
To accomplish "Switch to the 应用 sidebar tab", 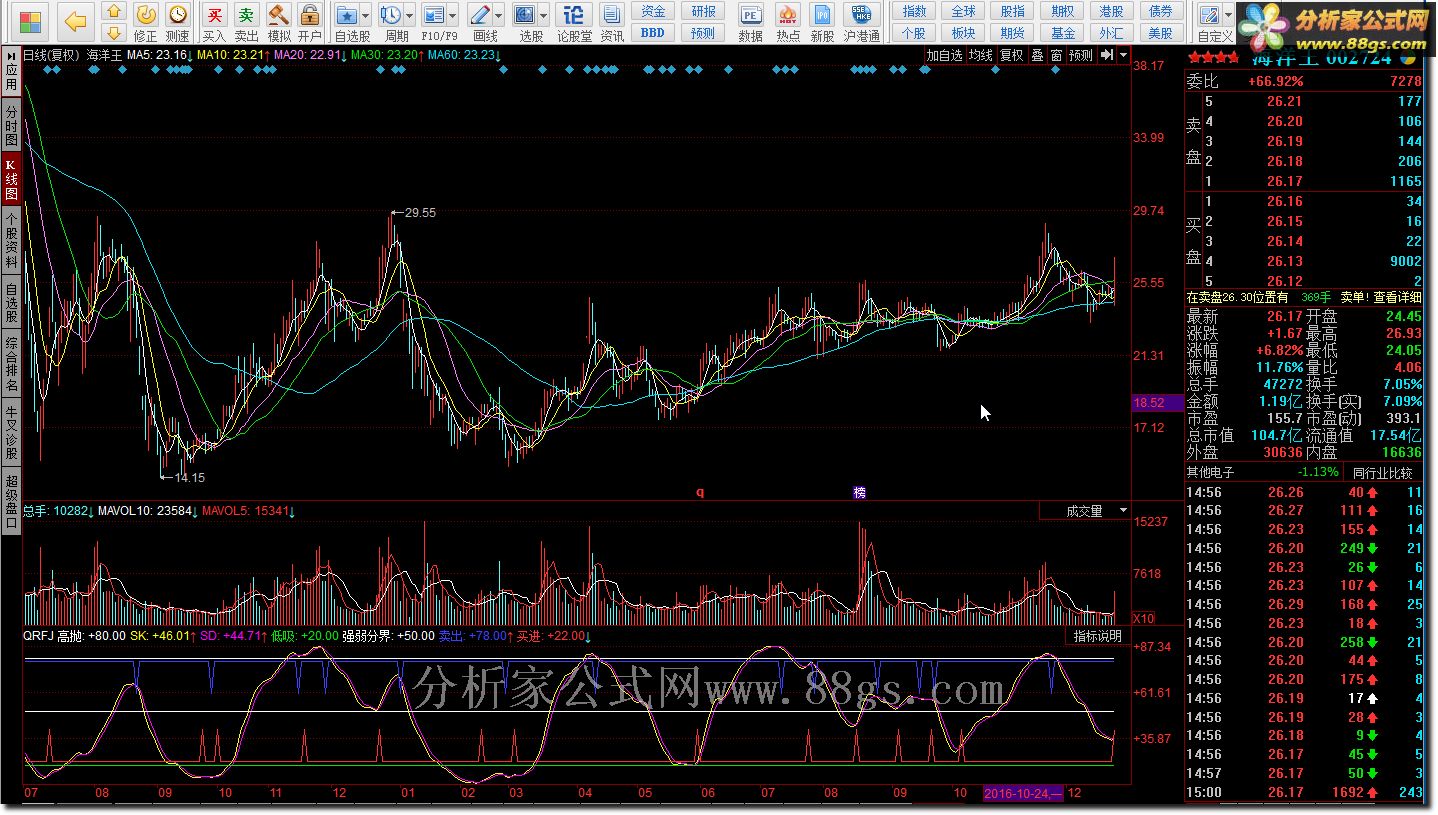I will [x=11, y=71].
